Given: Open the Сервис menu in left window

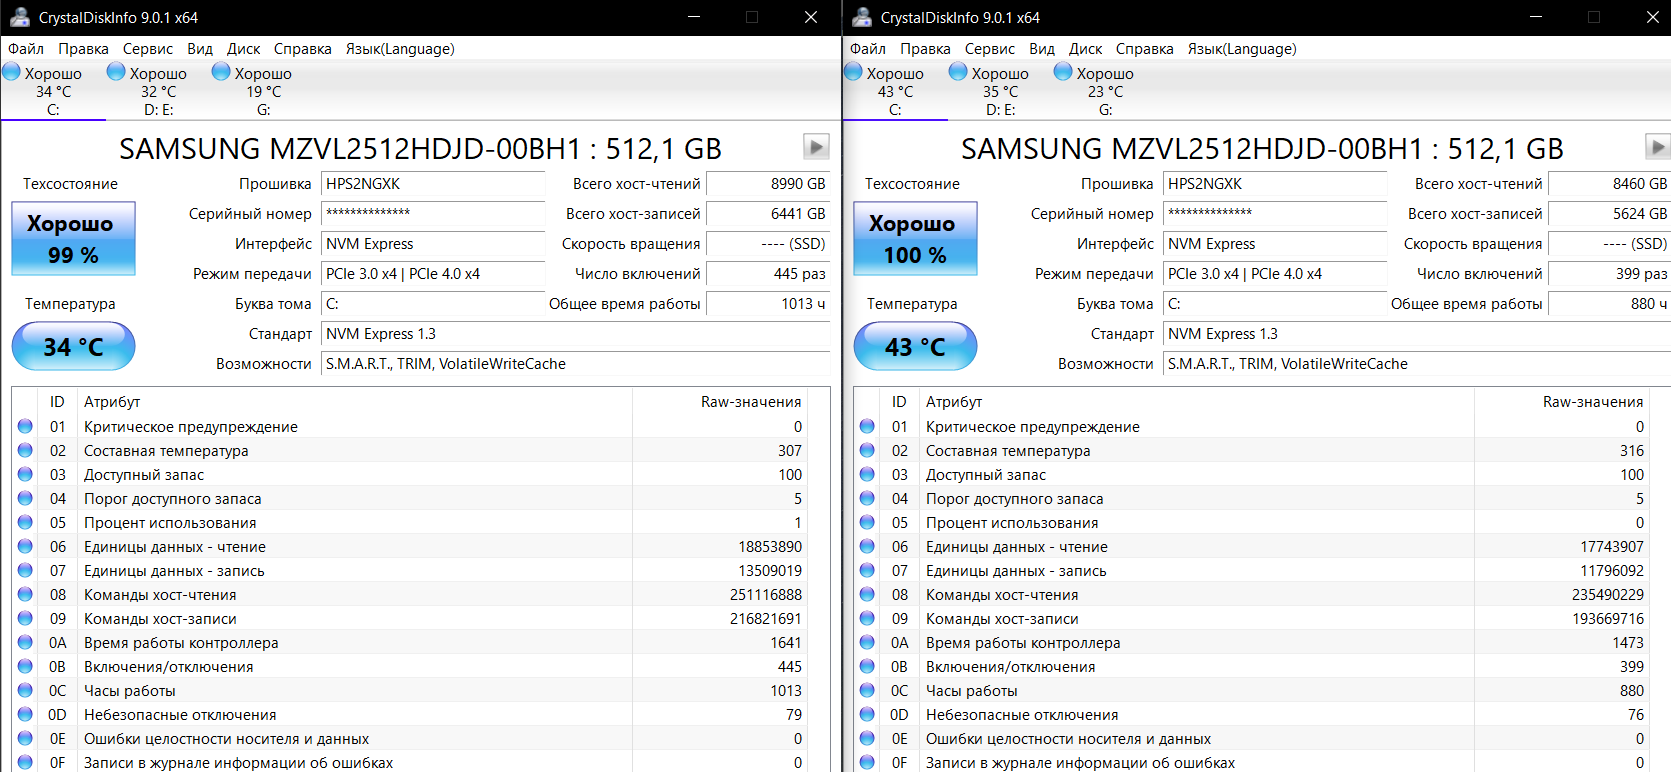Looking at the screenshot, I should (147, 49).
